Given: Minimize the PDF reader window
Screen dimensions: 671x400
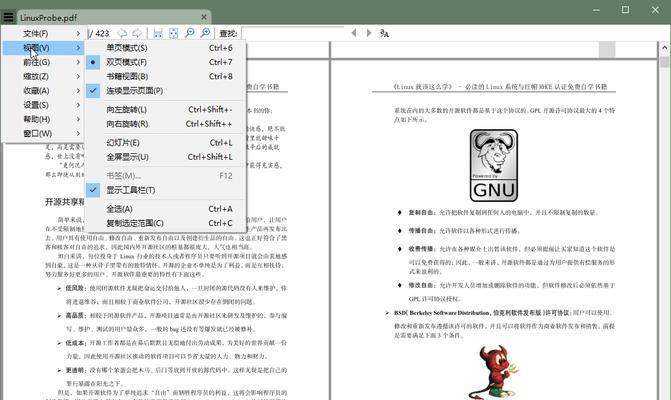Looking at the screenshot, I should pyautogui.click(x=596, y=10).
